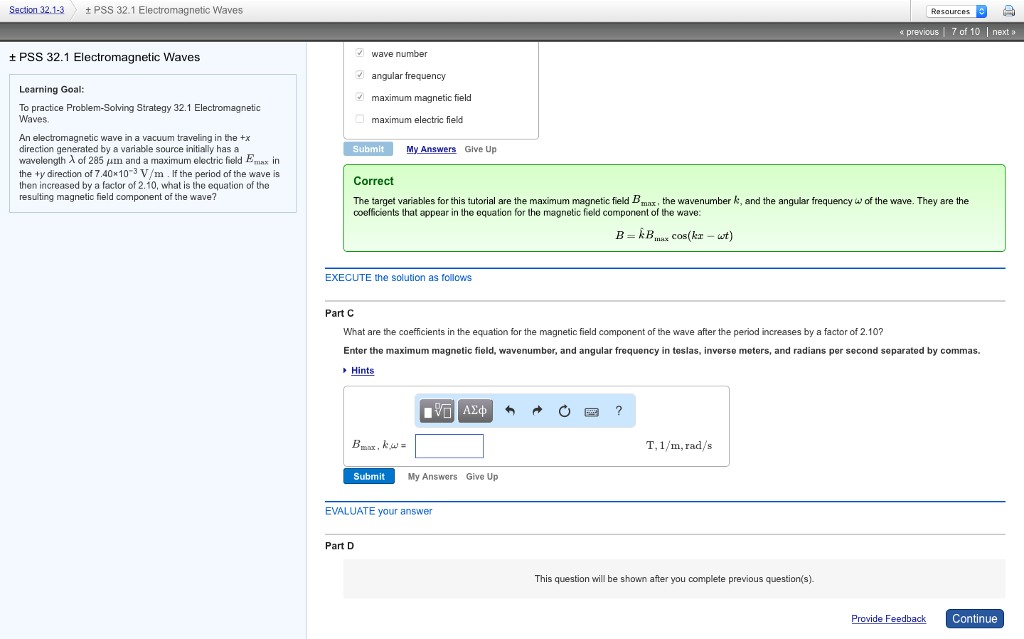1024x639 pixels.
Task: Toggle the maximum electric field checkbox
Action: (359, 119)
